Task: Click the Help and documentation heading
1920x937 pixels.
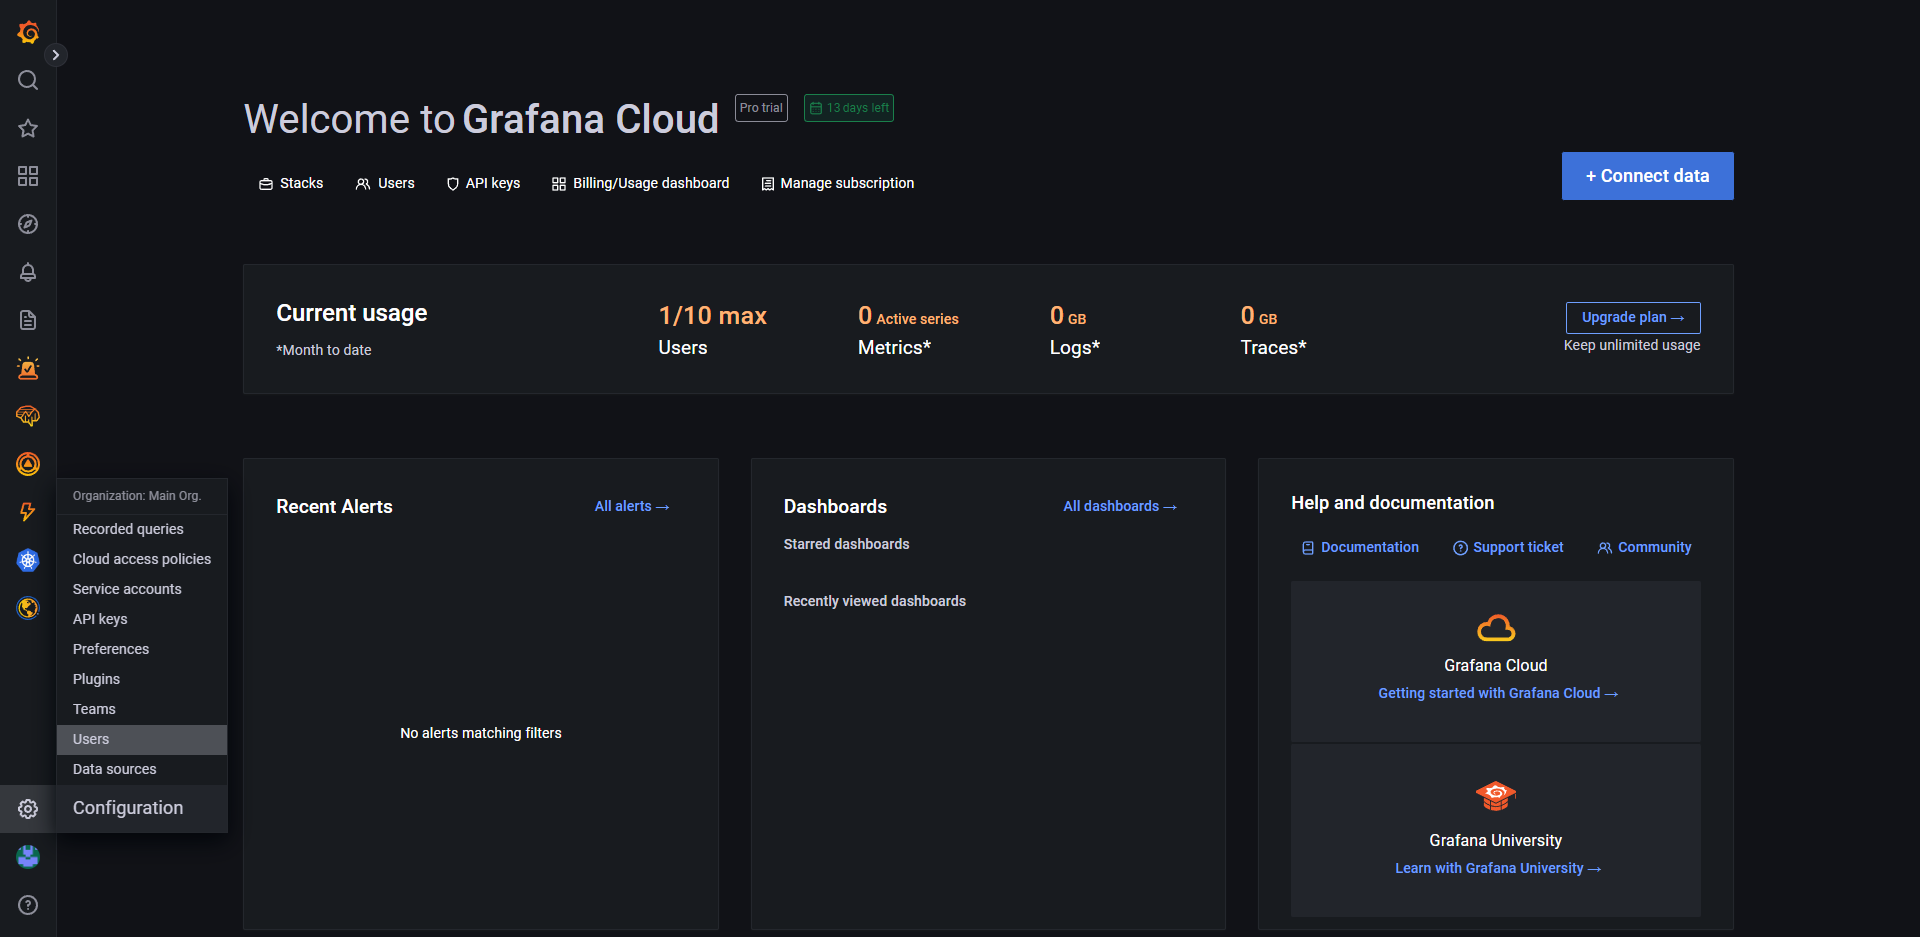Action: coord(1393,503)
